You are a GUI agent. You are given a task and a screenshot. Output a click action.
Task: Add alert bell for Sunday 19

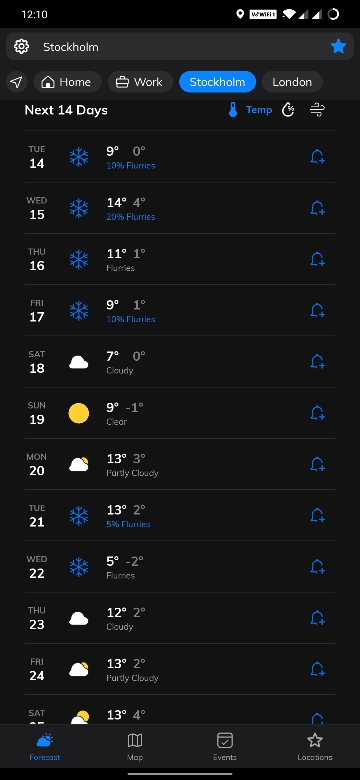[x=317, y=413]
